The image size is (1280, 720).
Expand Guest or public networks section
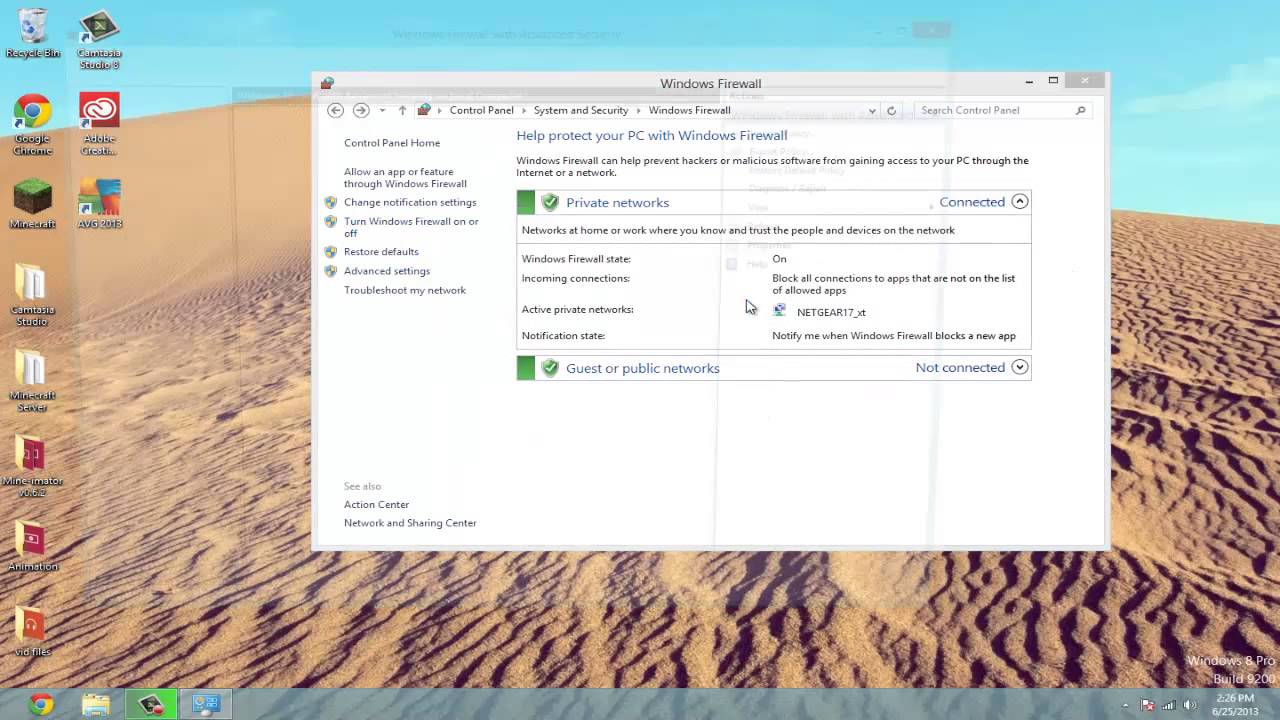tap(1019, 367)
